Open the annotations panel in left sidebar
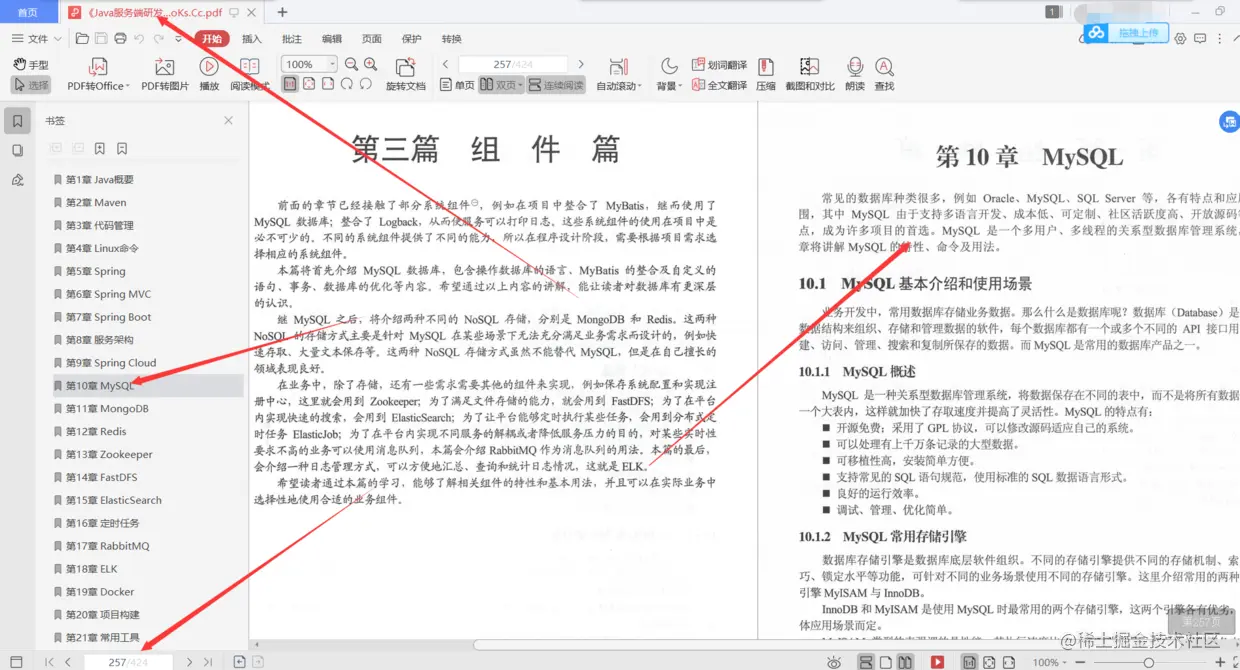Screen dimensions: 1240x670 click(17, 179)
